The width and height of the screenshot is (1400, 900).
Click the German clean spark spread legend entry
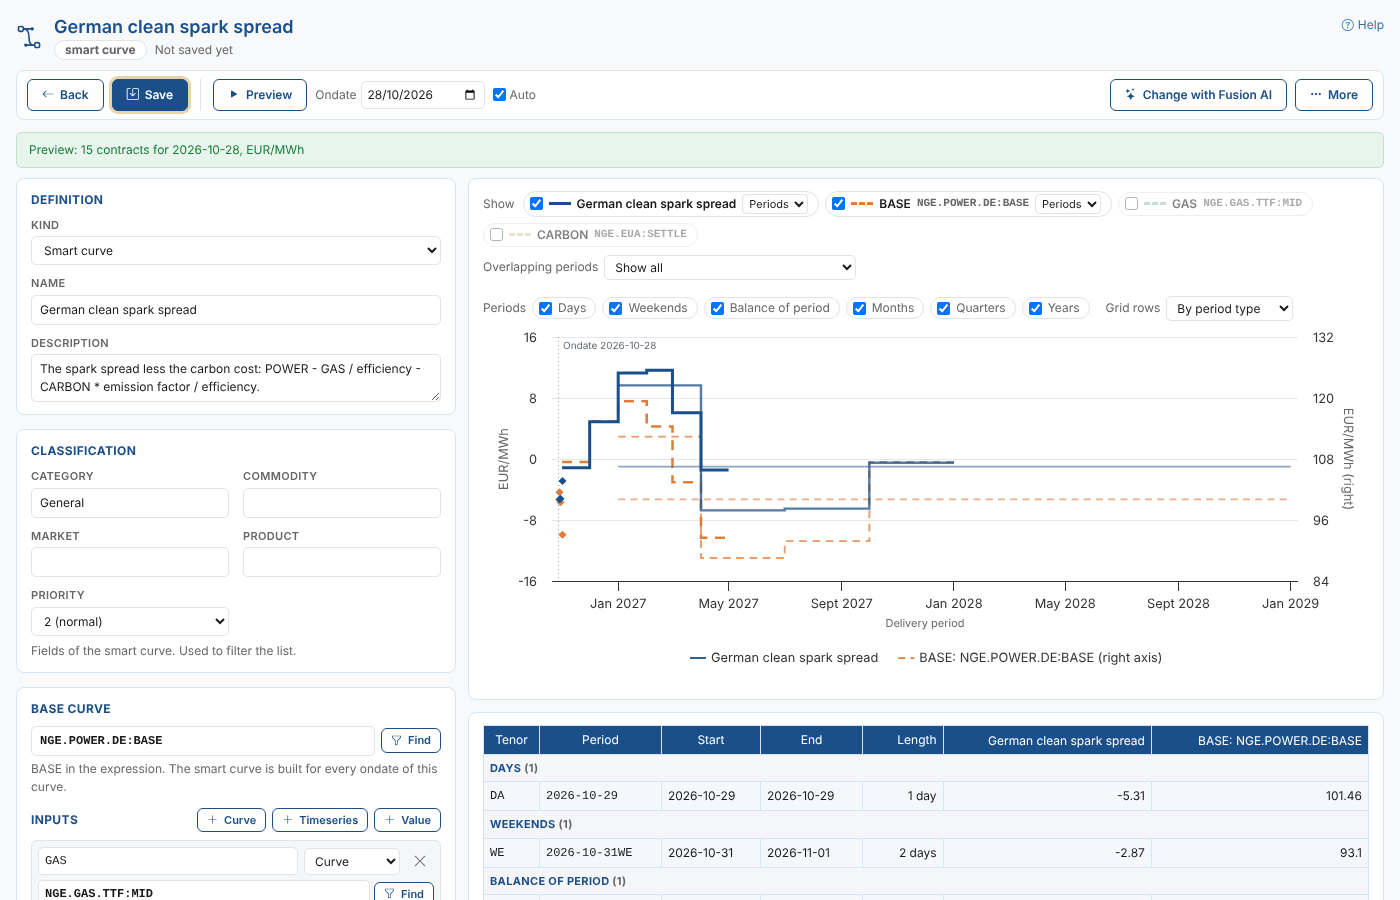pos(784,658)
